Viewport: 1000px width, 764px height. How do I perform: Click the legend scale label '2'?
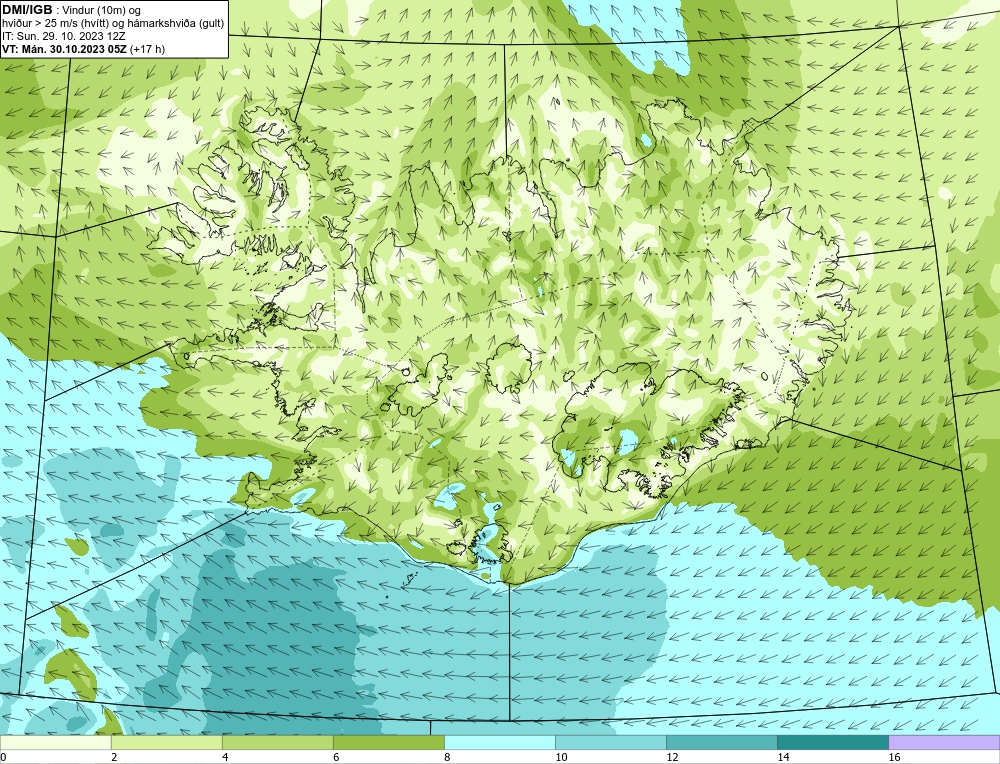114,757
